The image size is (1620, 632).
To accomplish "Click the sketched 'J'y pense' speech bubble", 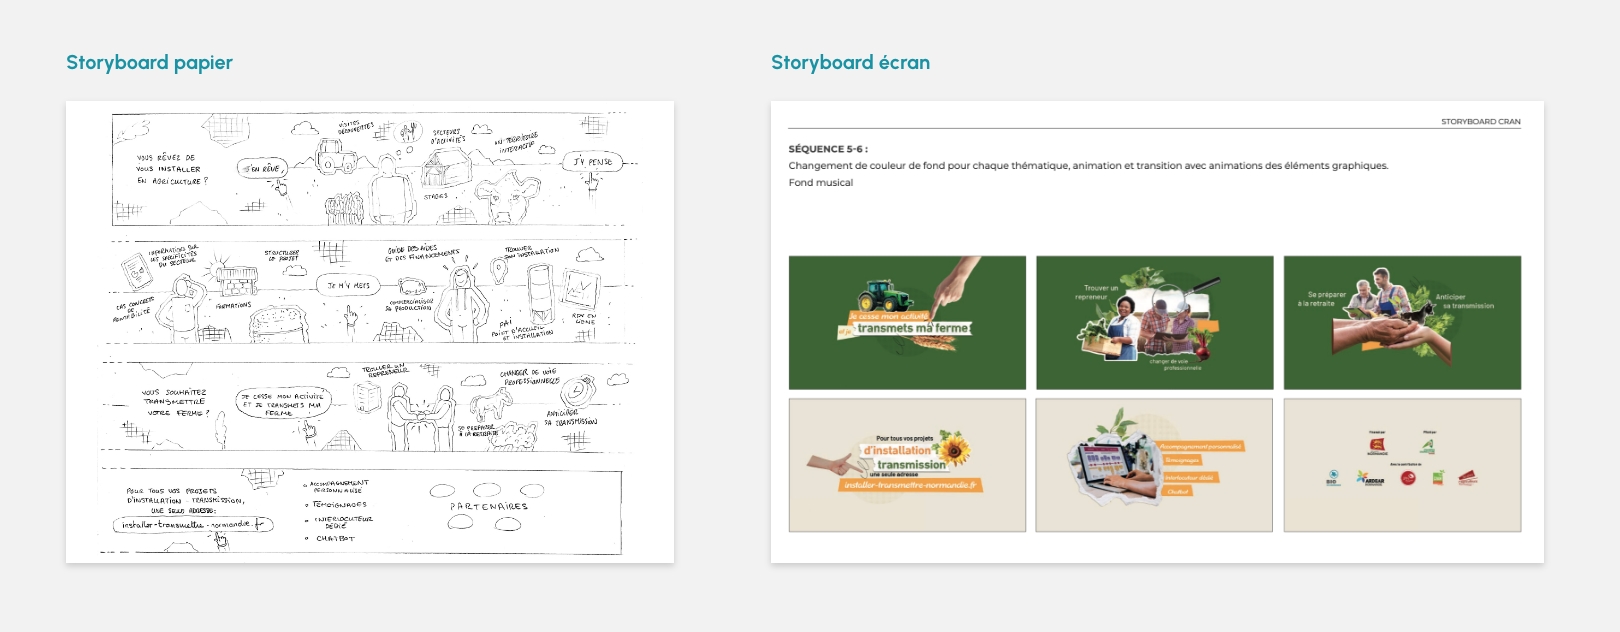I will coord(592,161).
